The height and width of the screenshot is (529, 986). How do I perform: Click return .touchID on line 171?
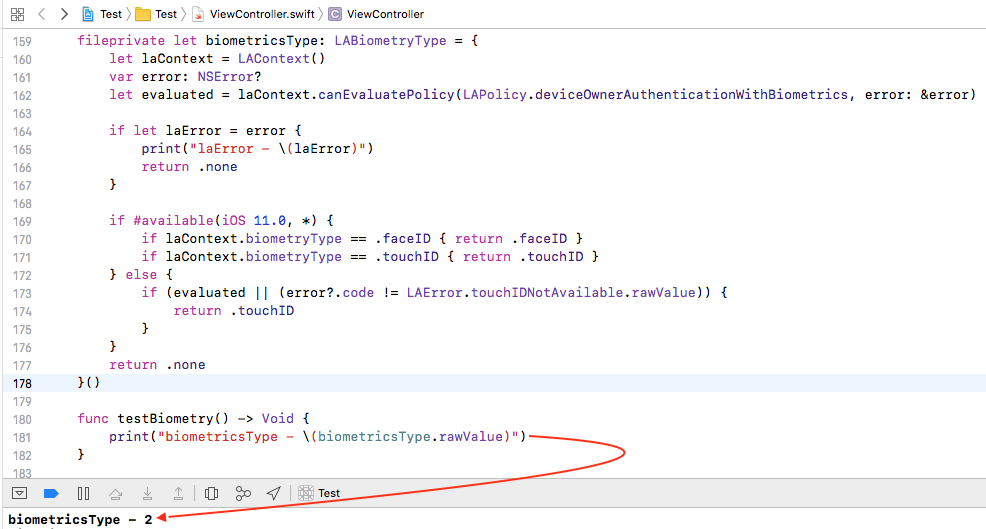coord(523,257)
